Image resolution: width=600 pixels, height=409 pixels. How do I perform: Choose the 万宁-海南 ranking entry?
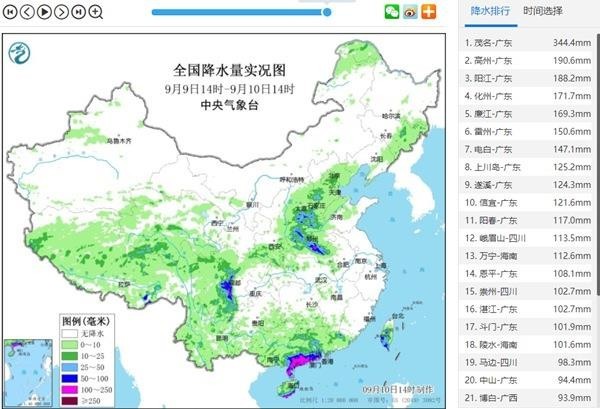[x=528, y=254]
